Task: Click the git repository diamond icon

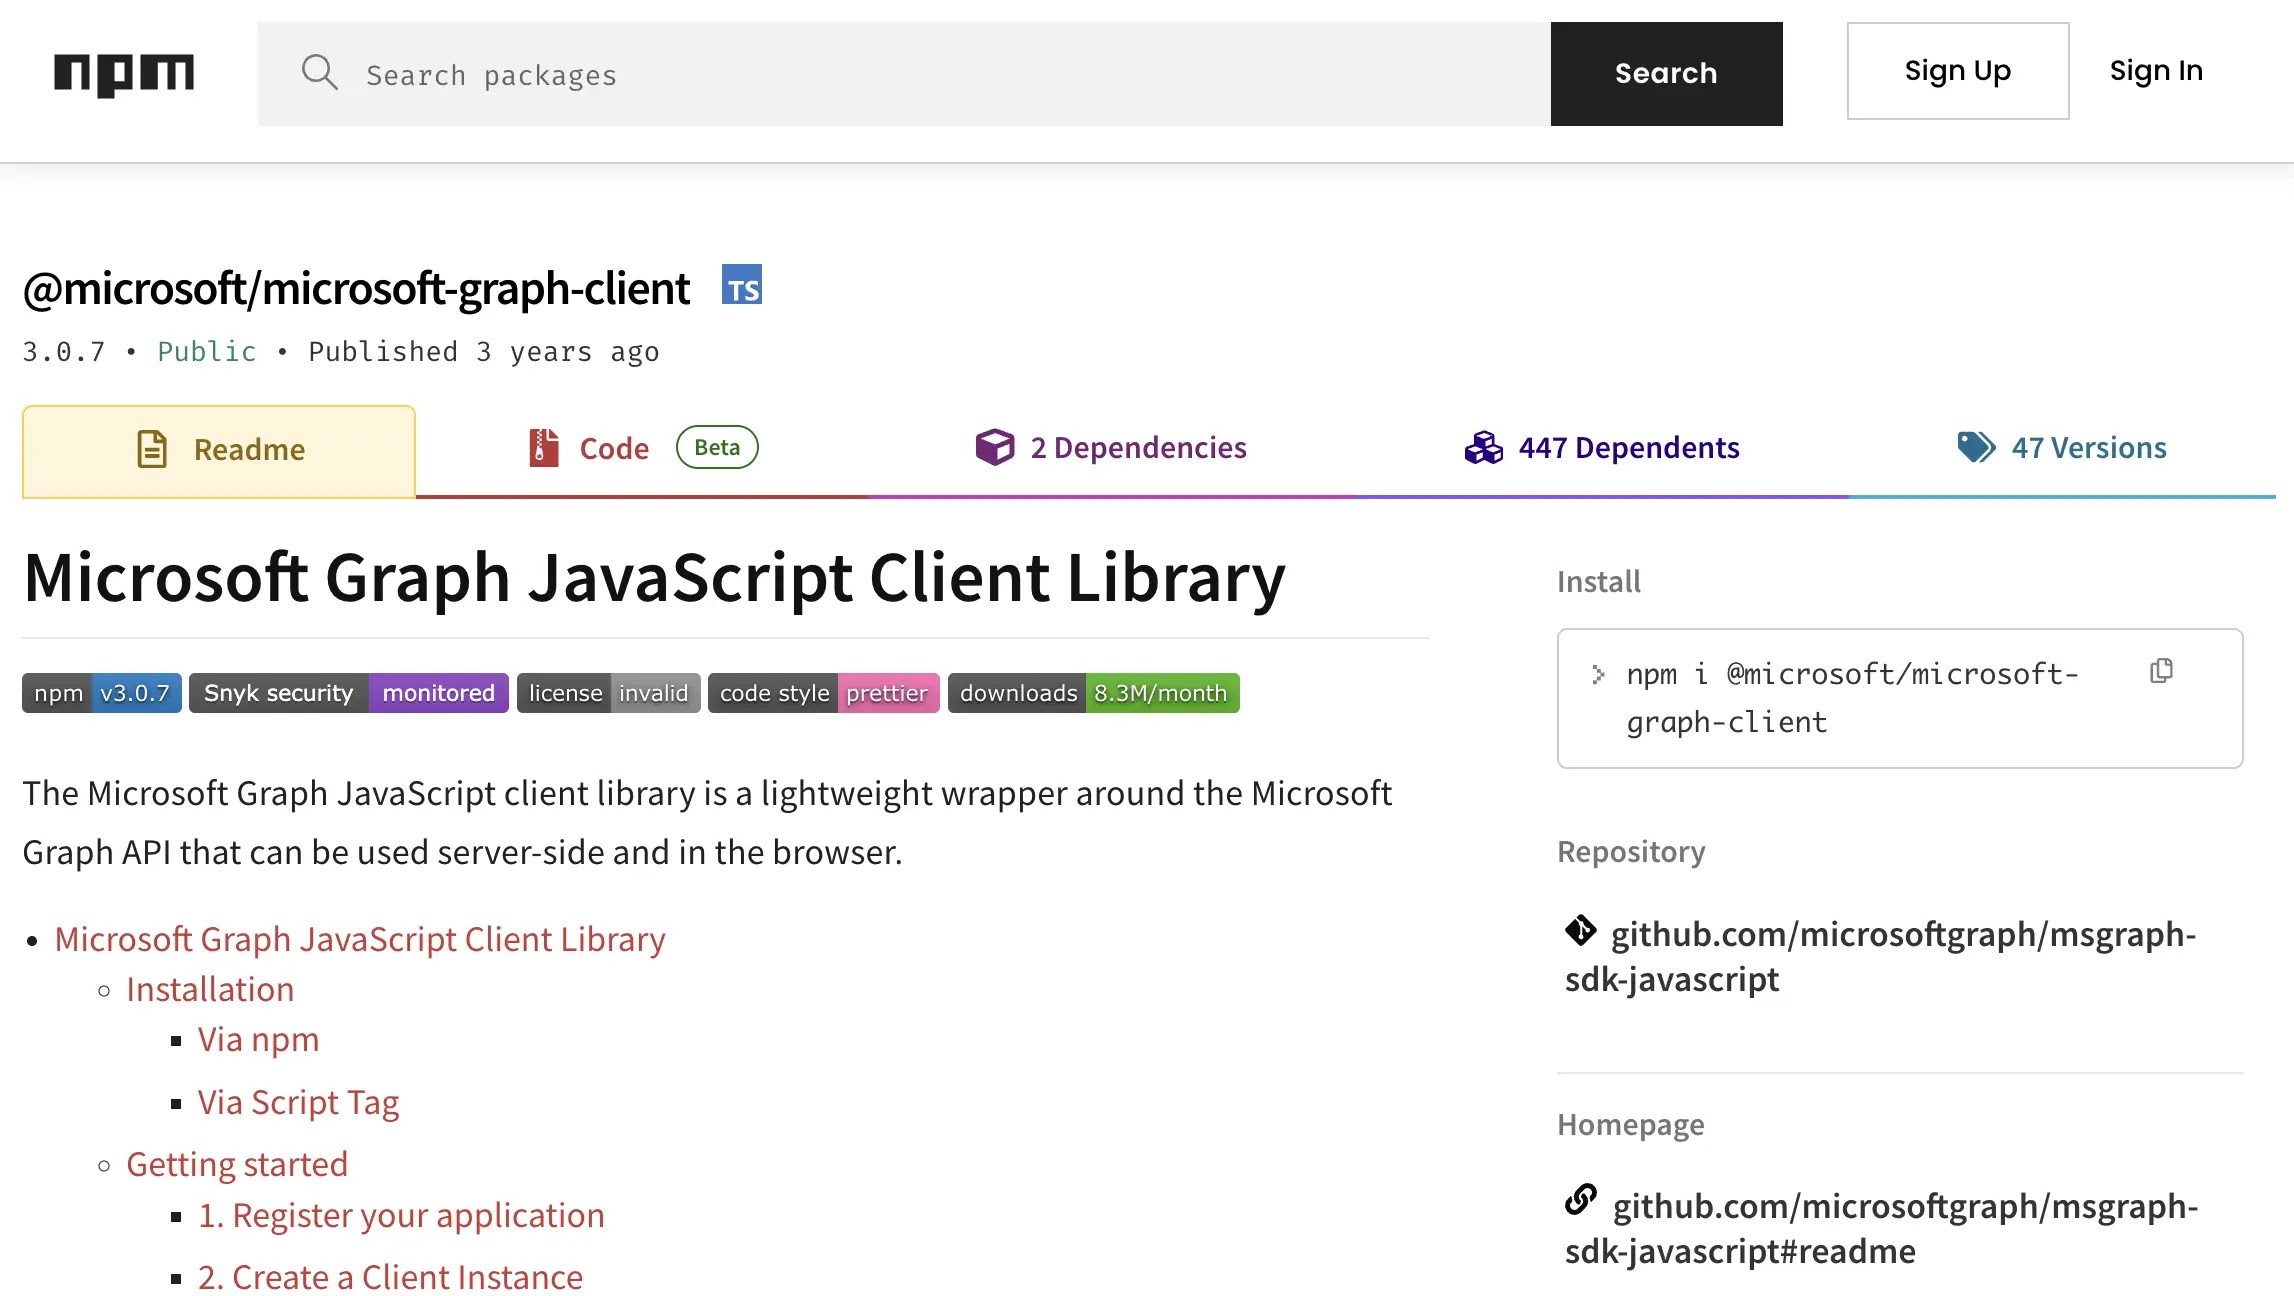Action: (x=1581, y=931)
